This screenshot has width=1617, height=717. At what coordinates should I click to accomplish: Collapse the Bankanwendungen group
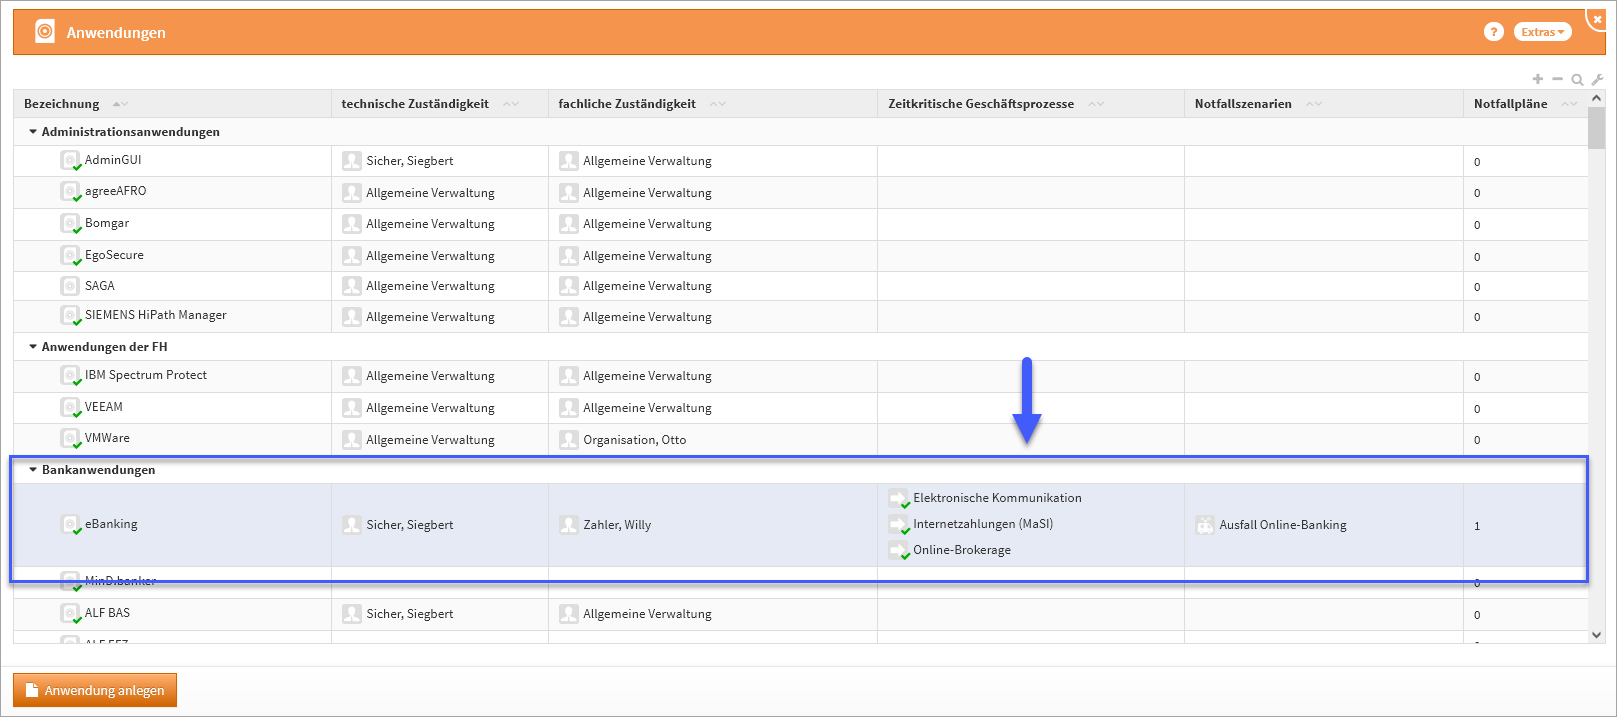click(x=33, y=470)
